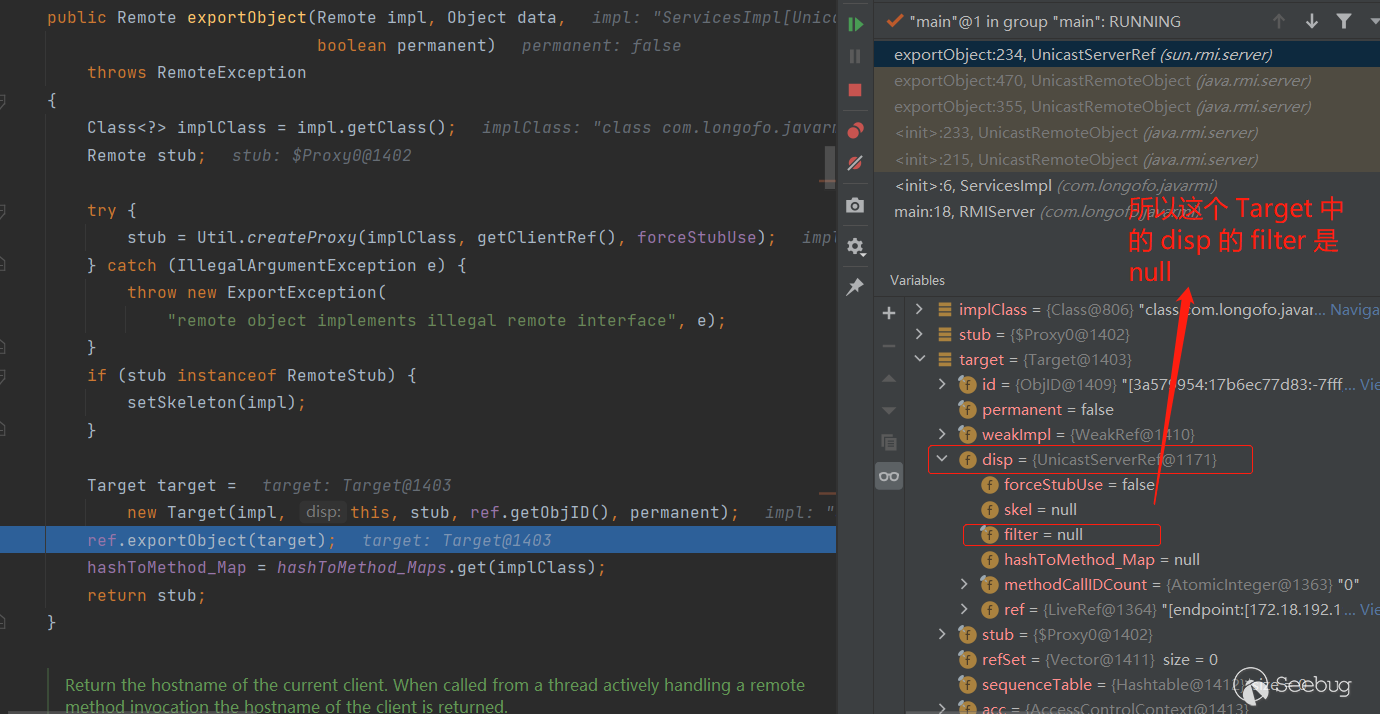Image resolution: width=1380 pixels, height=714 pixels.
Task: Click the green Resume Program button
Action: (855, 24)
